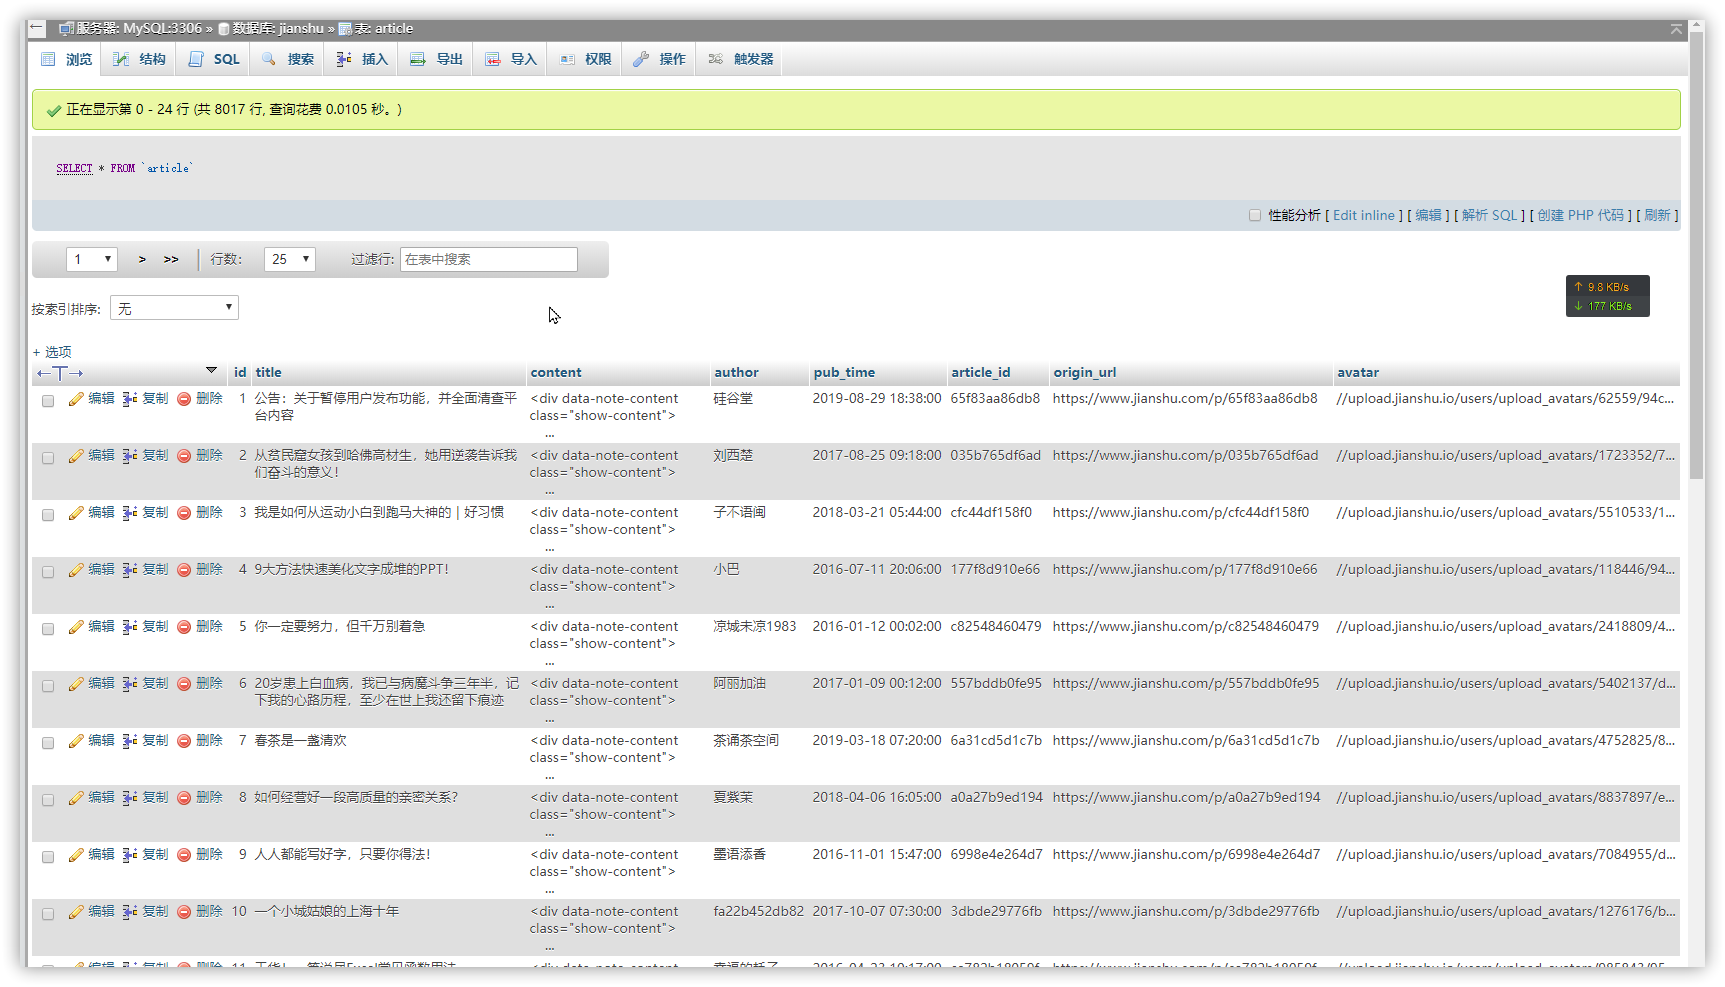Screen dimensions: 1725x987
Task: Click the copy icon for row 5
Action: click(130, 627)
